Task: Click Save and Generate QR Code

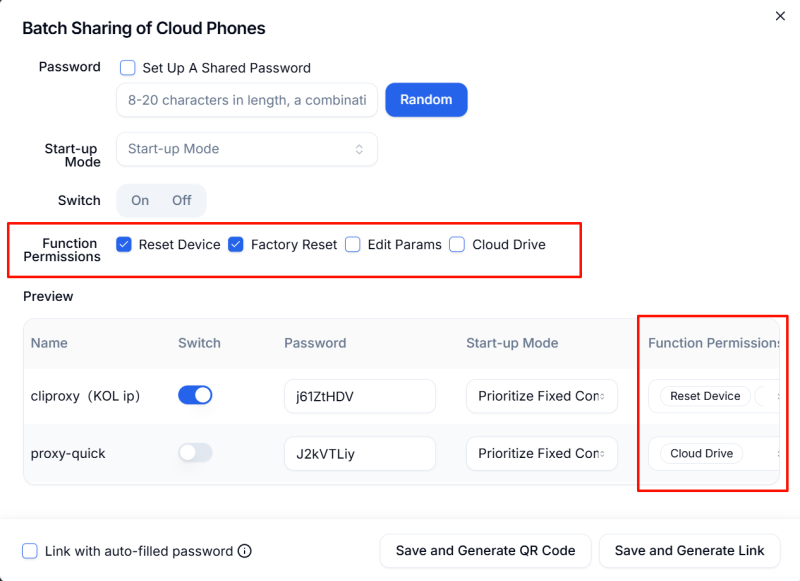Action: tap(485, 551)
